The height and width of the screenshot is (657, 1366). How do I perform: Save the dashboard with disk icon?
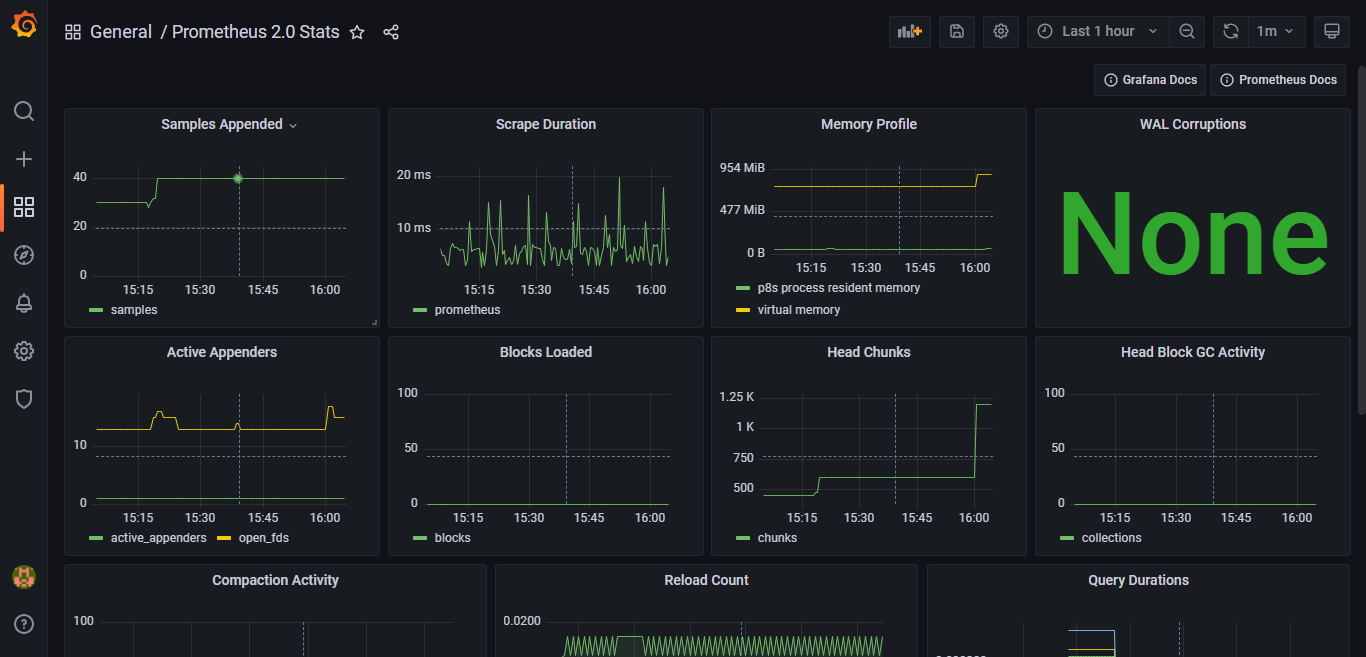coord(957,32)
